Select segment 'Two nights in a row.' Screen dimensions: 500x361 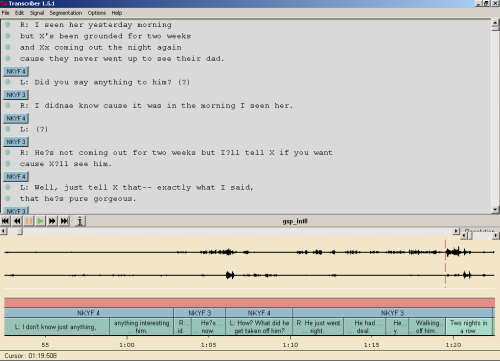[469, 327]
